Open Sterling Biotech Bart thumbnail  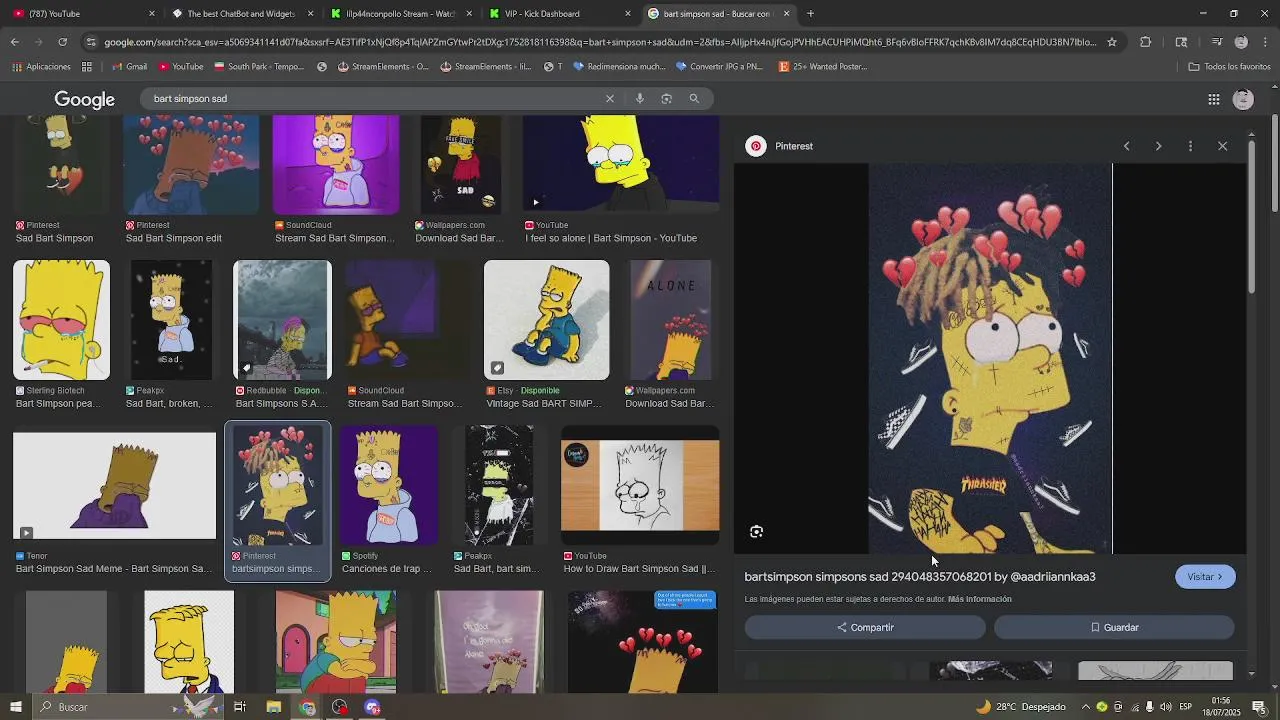(61, 320)
